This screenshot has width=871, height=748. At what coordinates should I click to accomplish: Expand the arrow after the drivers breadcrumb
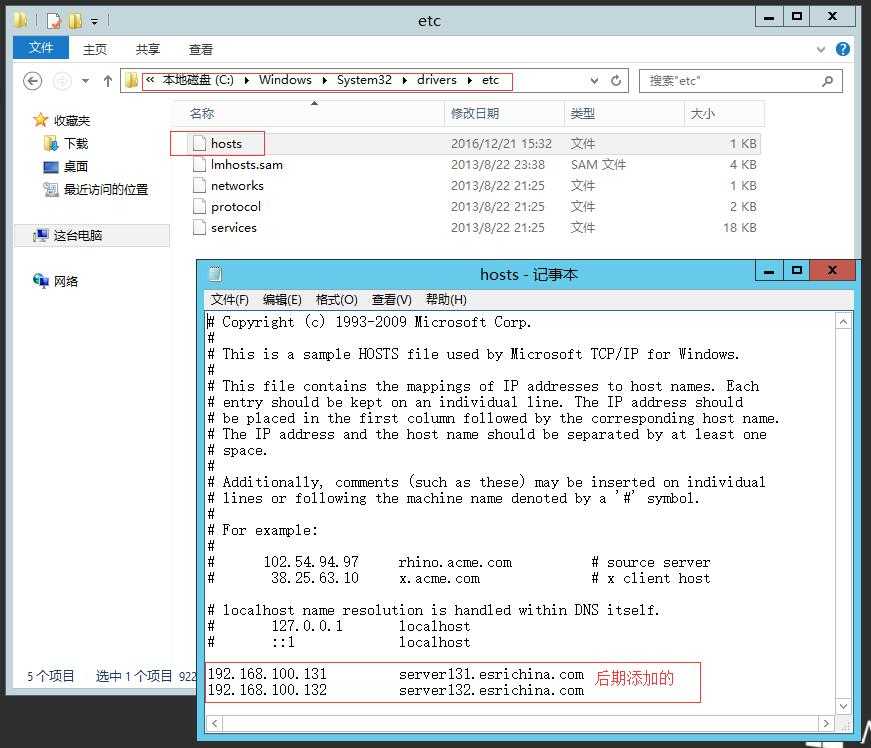[x=470, y=81]
